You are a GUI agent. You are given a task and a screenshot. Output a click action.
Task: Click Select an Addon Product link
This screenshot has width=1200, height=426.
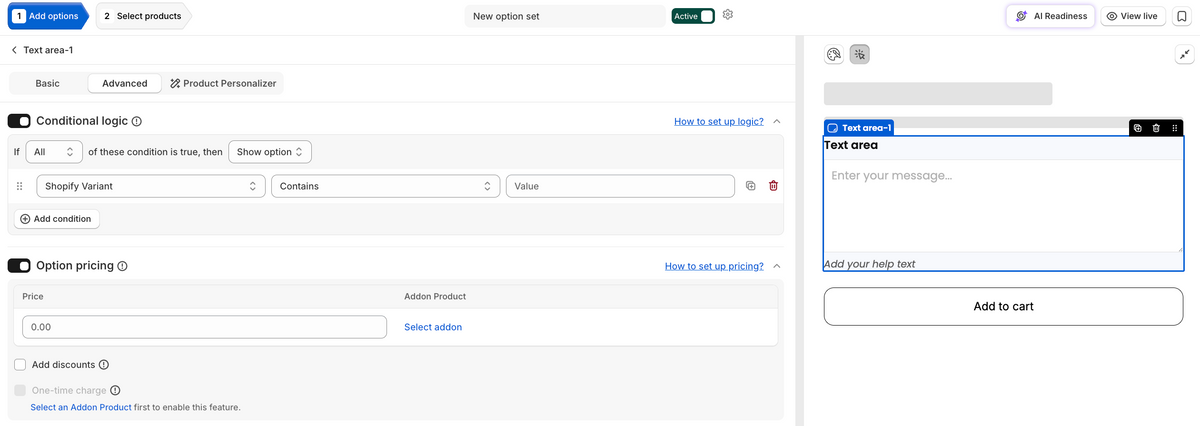(x=81, y=407)
